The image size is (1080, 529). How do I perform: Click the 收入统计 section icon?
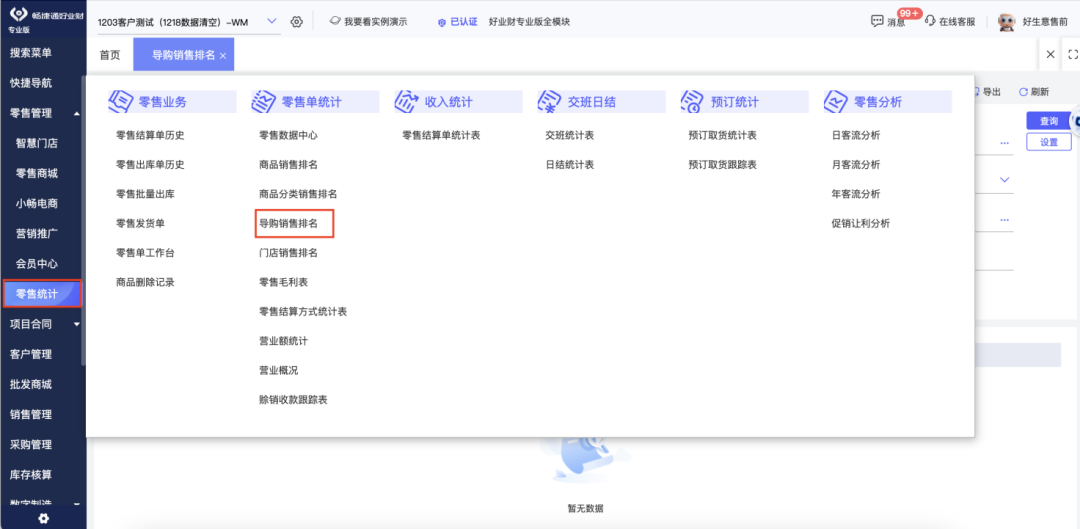point(407,102)
